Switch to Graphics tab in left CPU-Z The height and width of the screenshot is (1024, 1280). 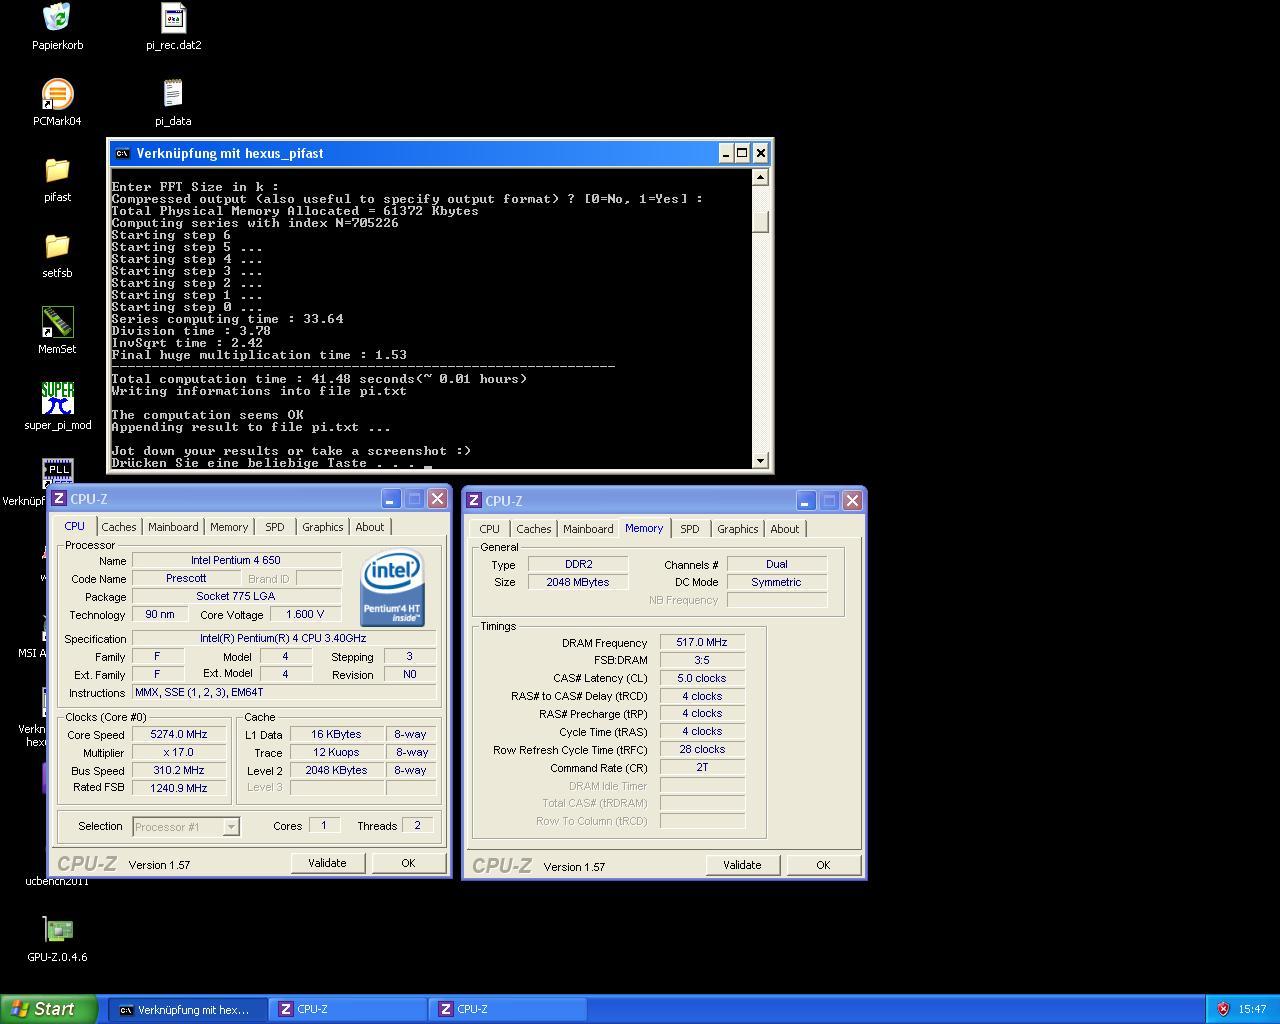pos(323,527)
